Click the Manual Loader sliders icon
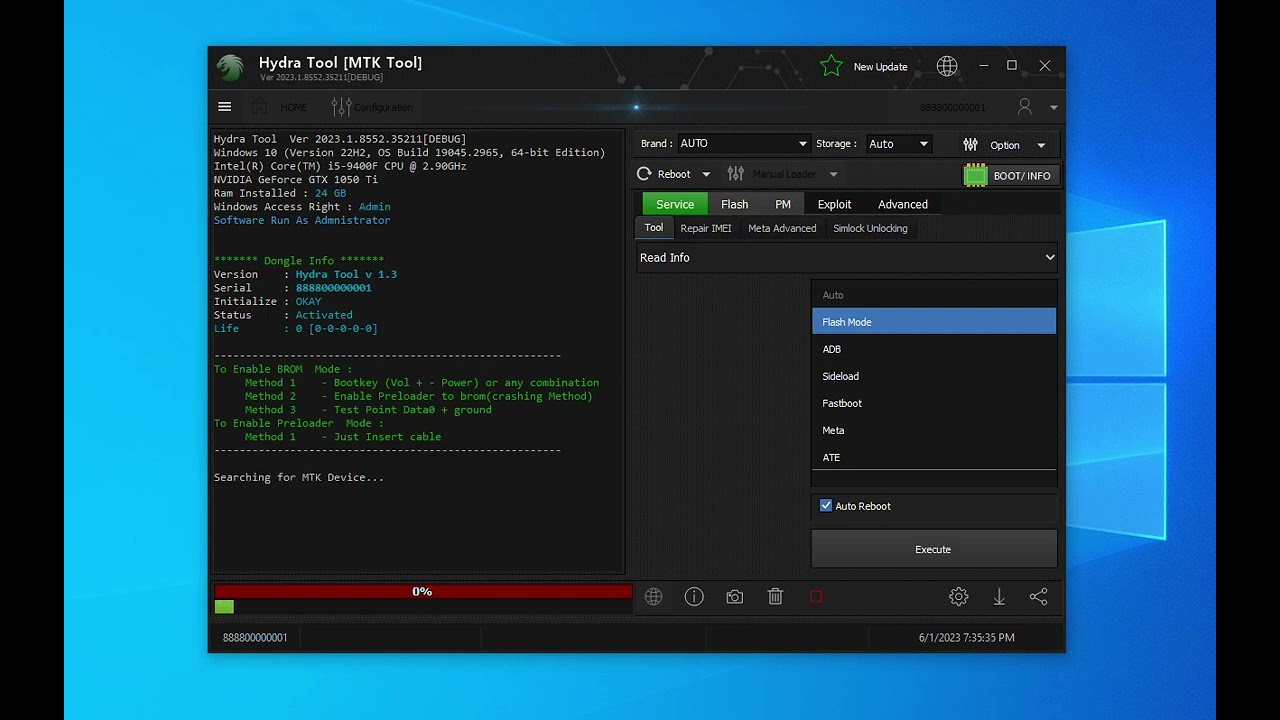Viewport: 1280px width, 720px height. [x=736, y=174]
